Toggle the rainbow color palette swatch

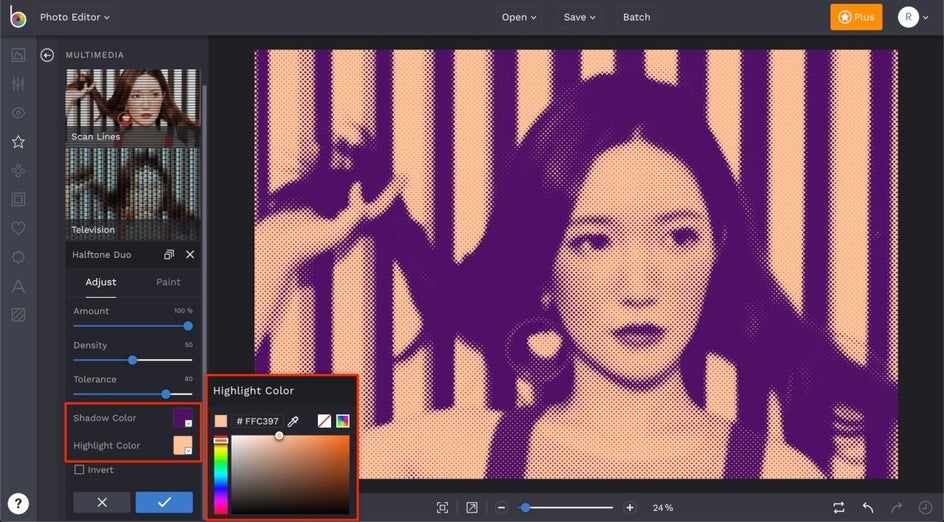(342, 422)
